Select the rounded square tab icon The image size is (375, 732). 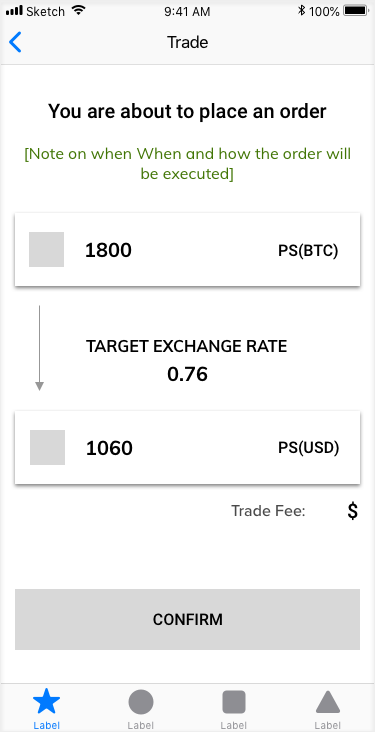click(x=234, y=703)
